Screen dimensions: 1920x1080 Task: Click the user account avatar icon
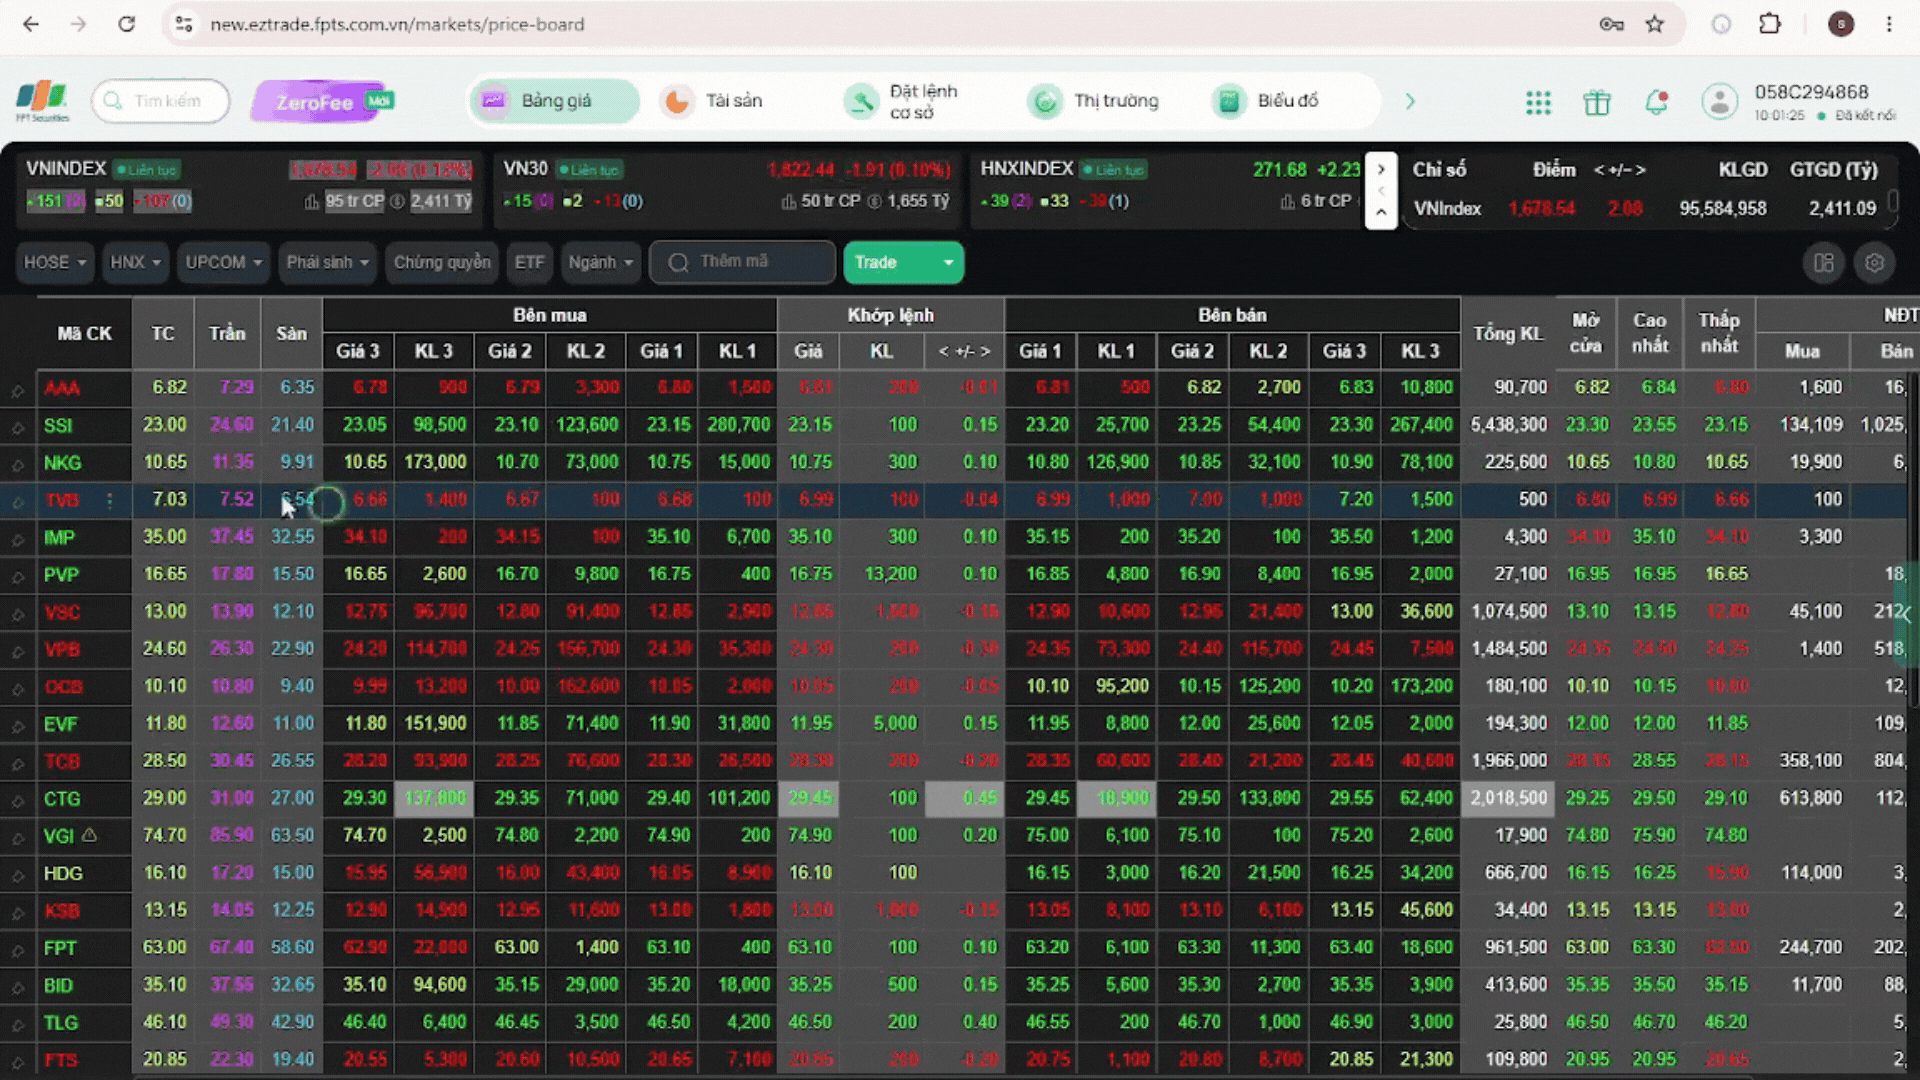tap(1720, 101)
